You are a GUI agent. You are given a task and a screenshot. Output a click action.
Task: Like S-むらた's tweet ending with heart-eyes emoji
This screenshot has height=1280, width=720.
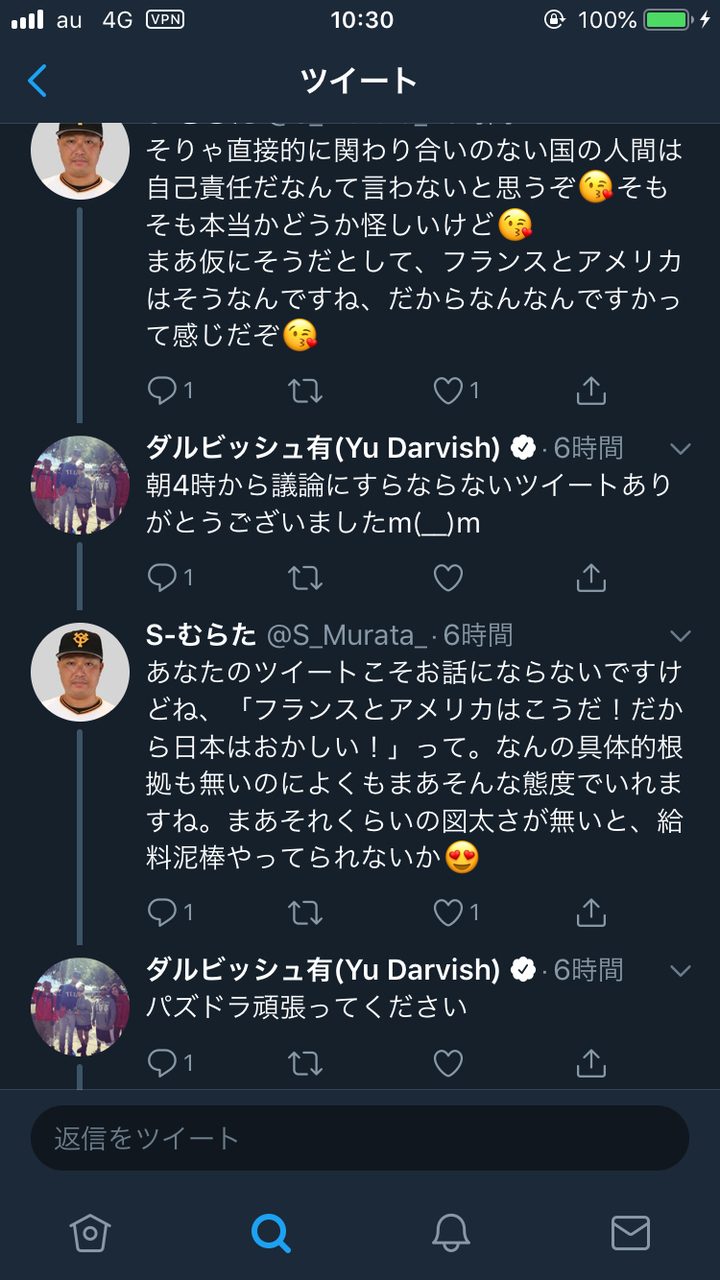point(448,911)
